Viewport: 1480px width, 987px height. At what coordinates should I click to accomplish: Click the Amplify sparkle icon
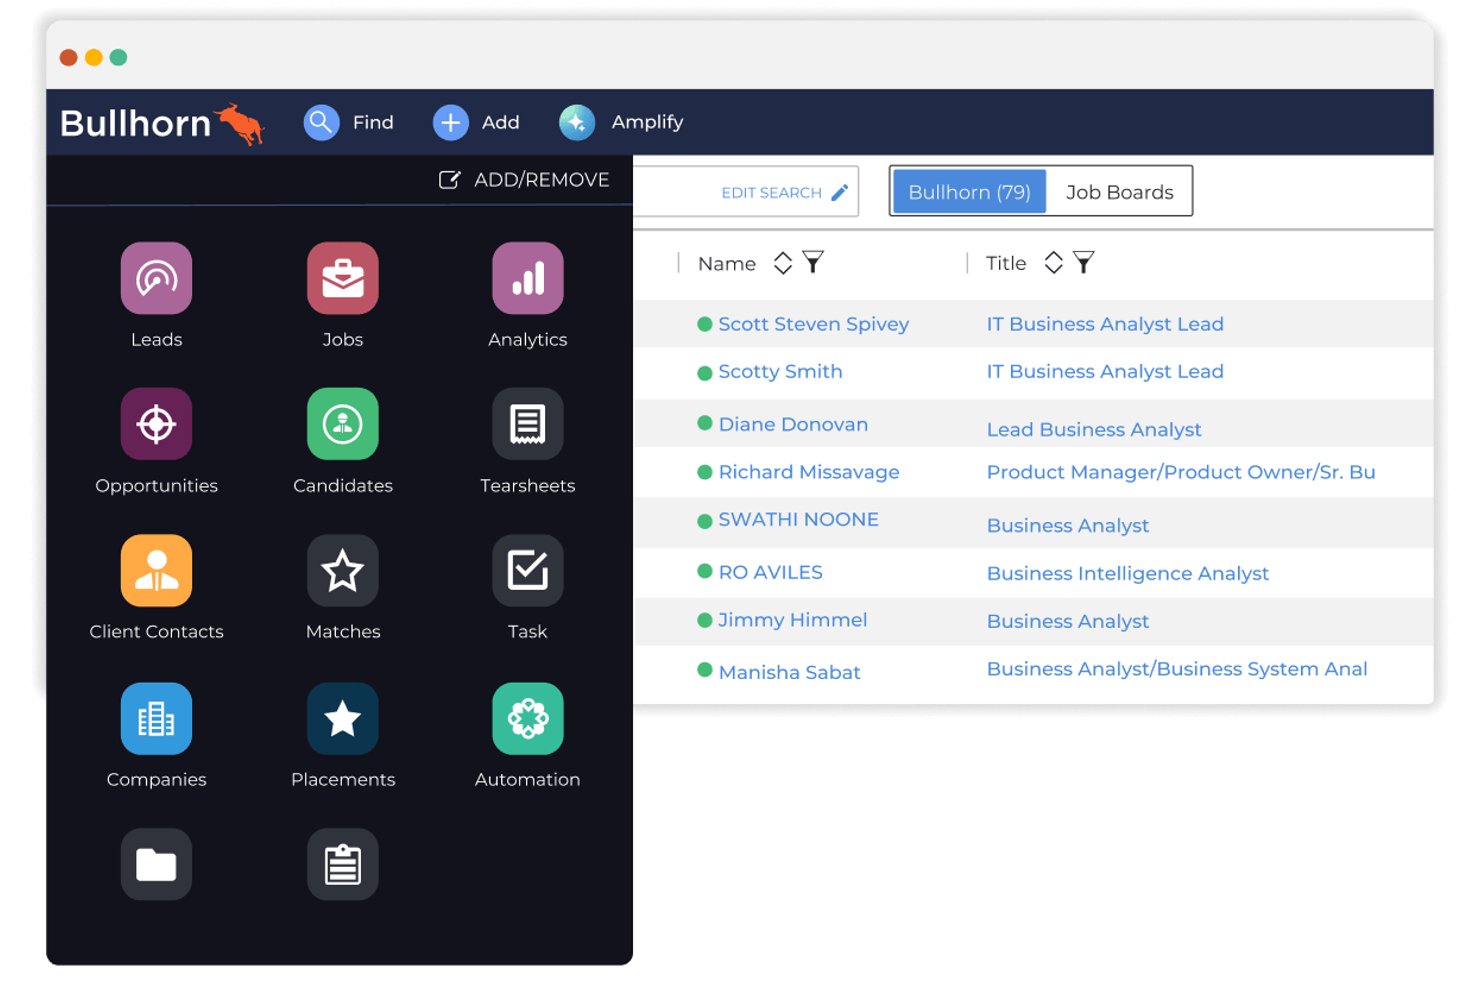pos(577,122)
